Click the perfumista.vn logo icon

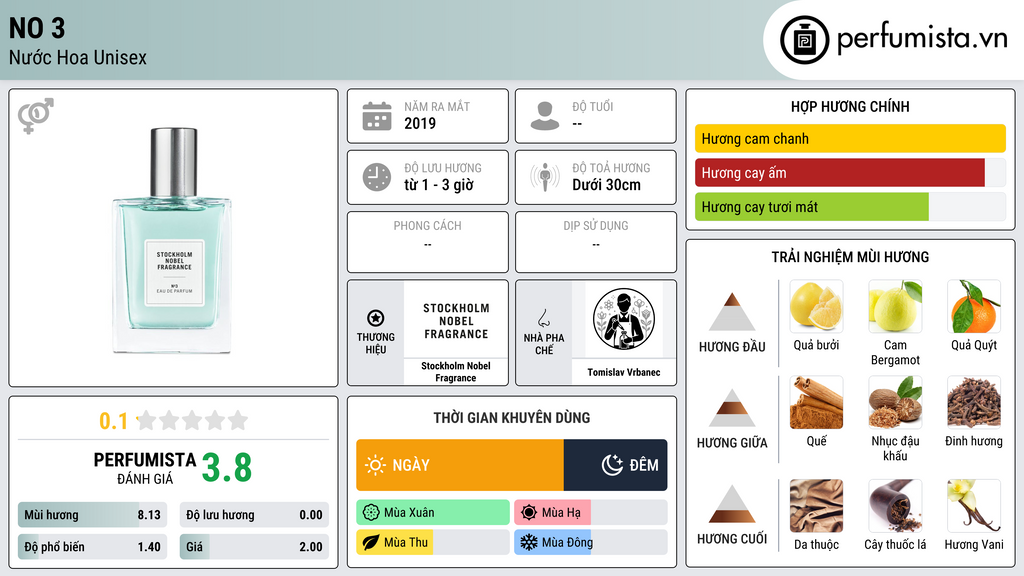point(804,40)
